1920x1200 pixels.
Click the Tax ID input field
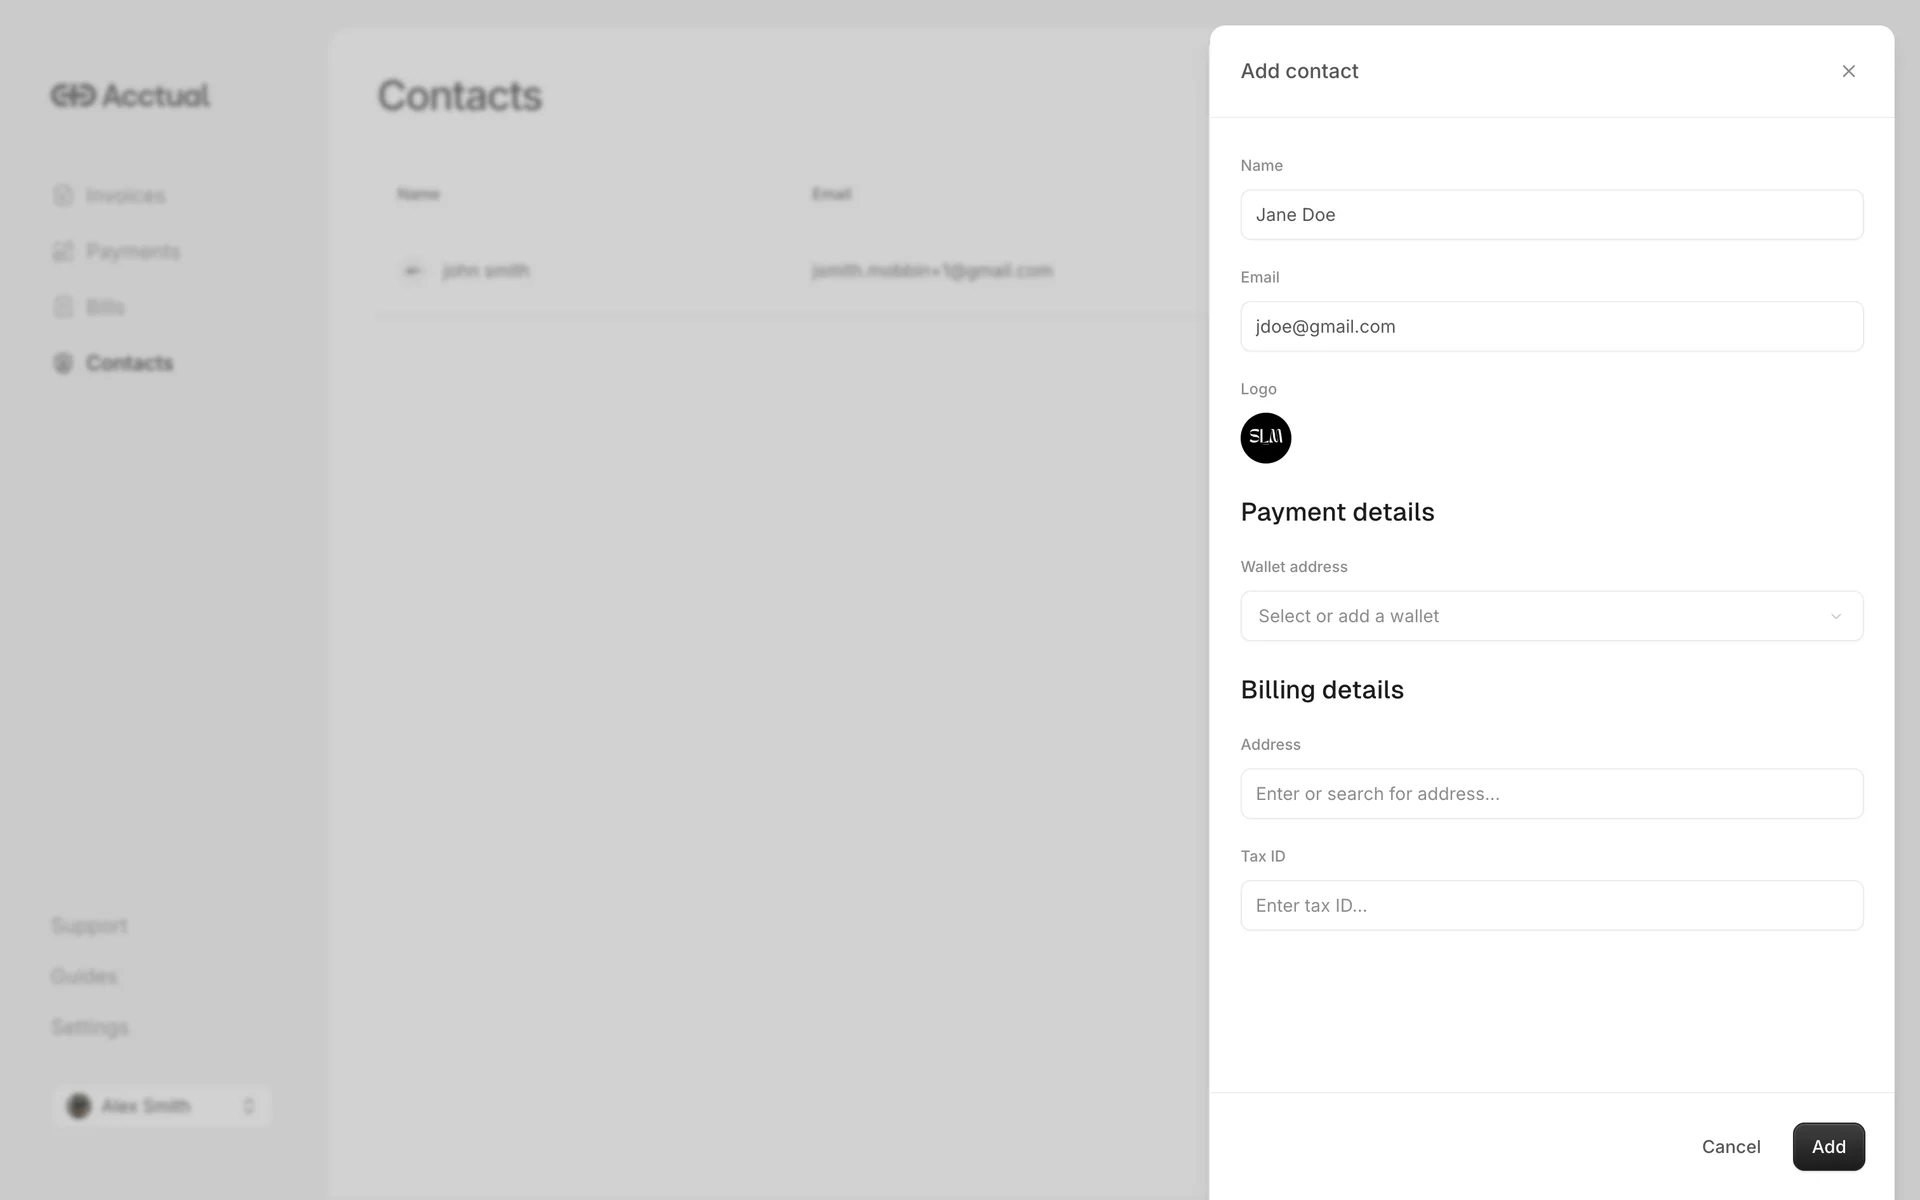pyautogui.click(x=1551, y=906)
